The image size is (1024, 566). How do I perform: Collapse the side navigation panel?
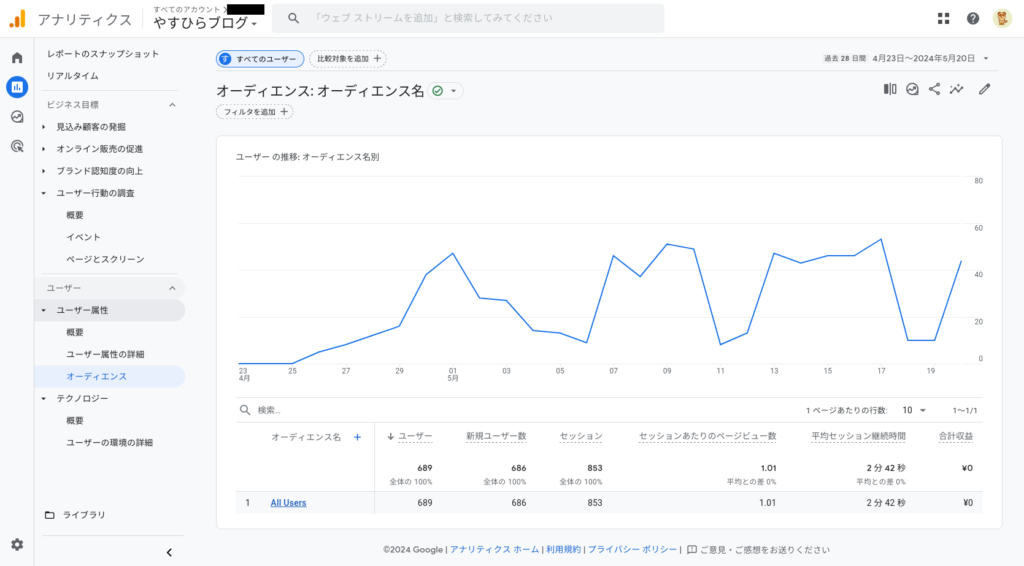(x=169, y=552)
